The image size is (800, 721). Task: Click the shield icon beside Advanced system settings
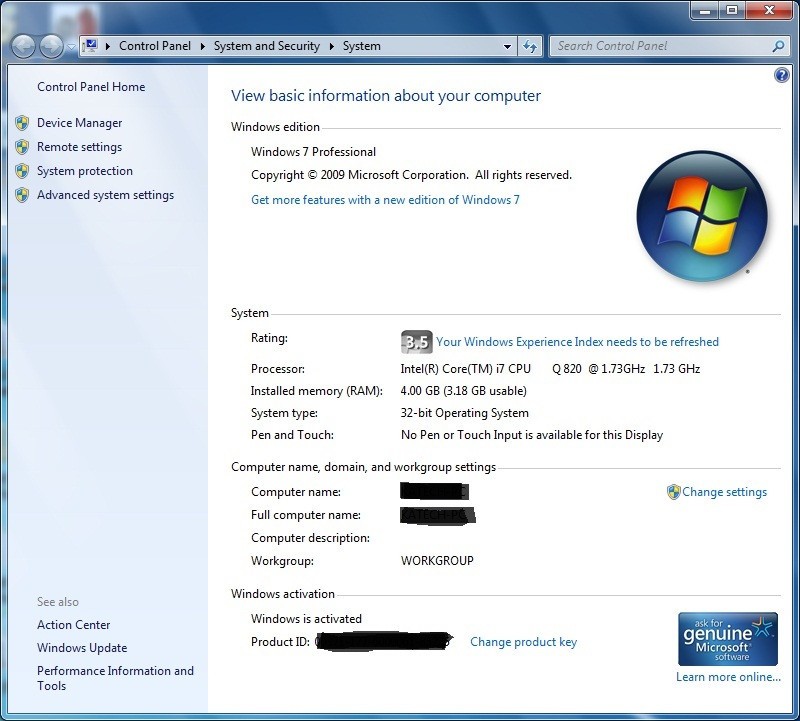[x=22, y=195]
